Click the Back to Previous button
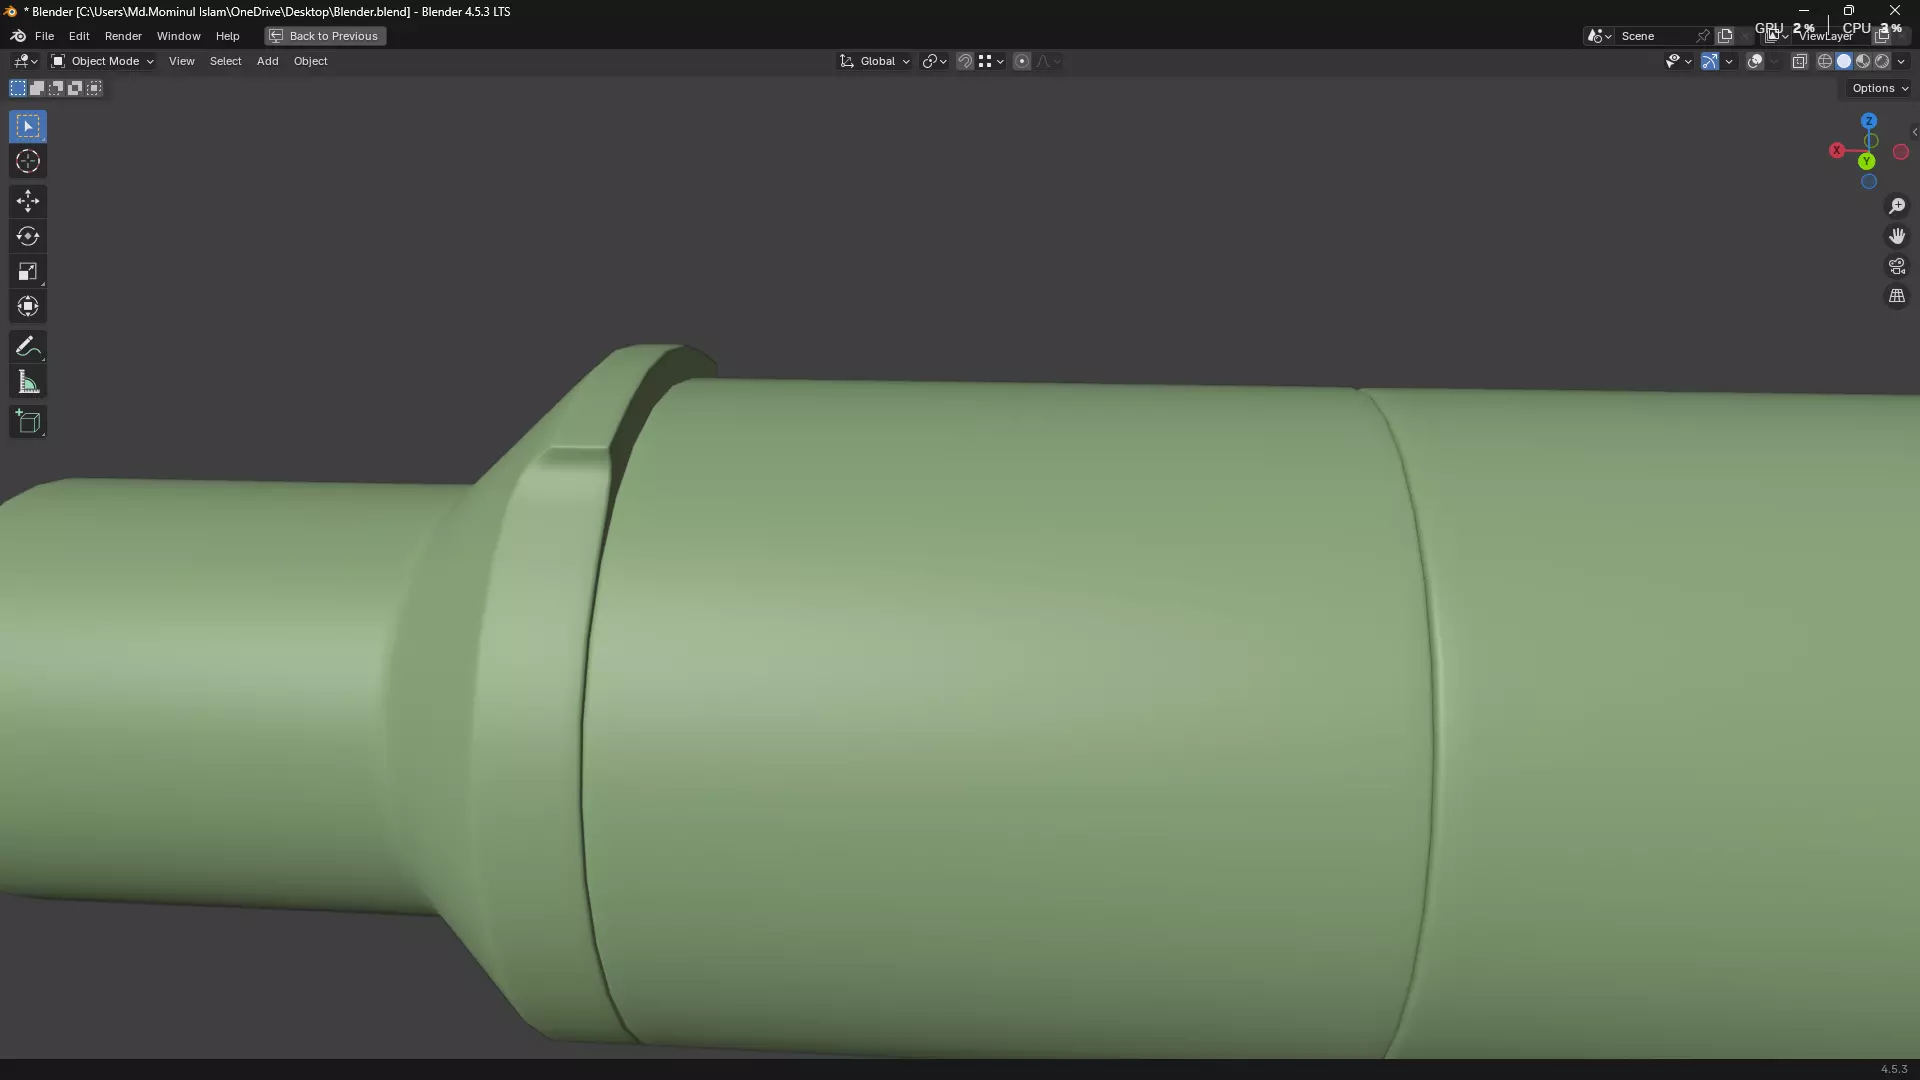Viewport: 1920px width, 1080px height. click(325, 36)
